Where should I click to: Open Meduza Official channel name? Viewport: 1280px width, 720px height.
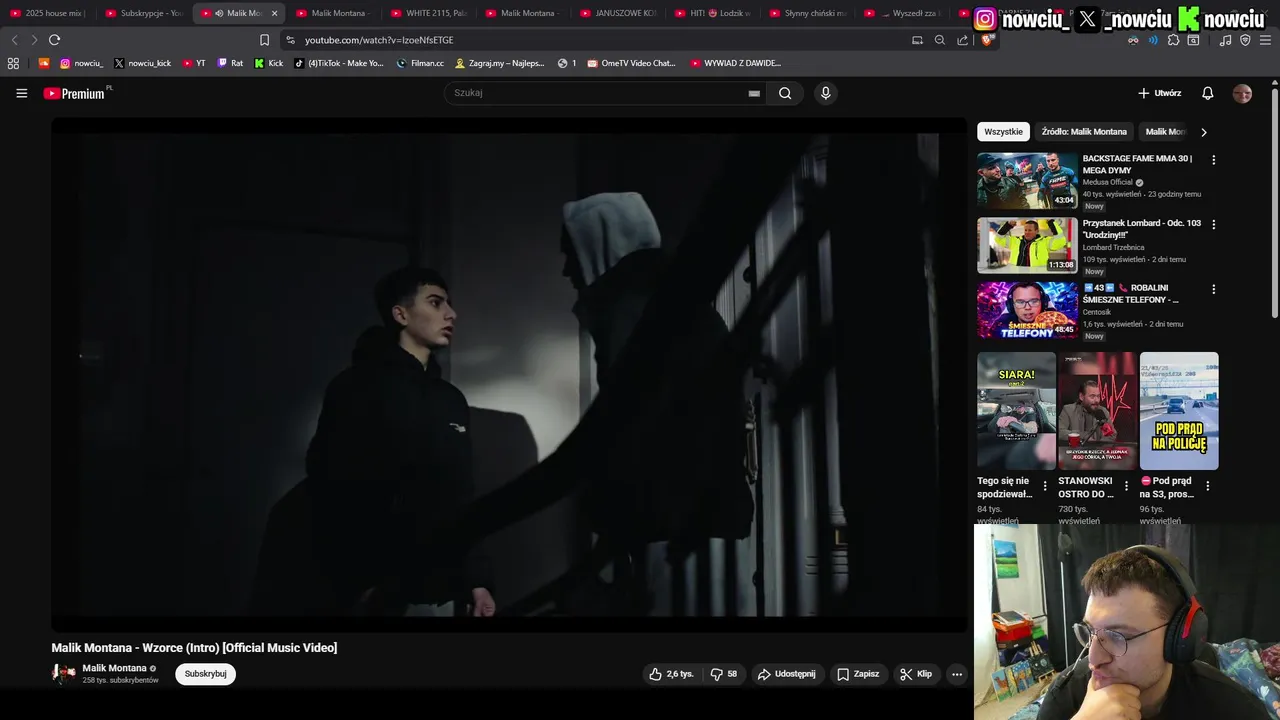1107,182
